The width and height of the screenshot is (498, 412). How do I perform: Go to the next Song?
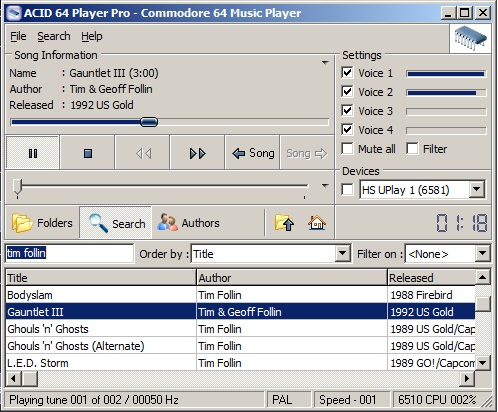[307, 153]
